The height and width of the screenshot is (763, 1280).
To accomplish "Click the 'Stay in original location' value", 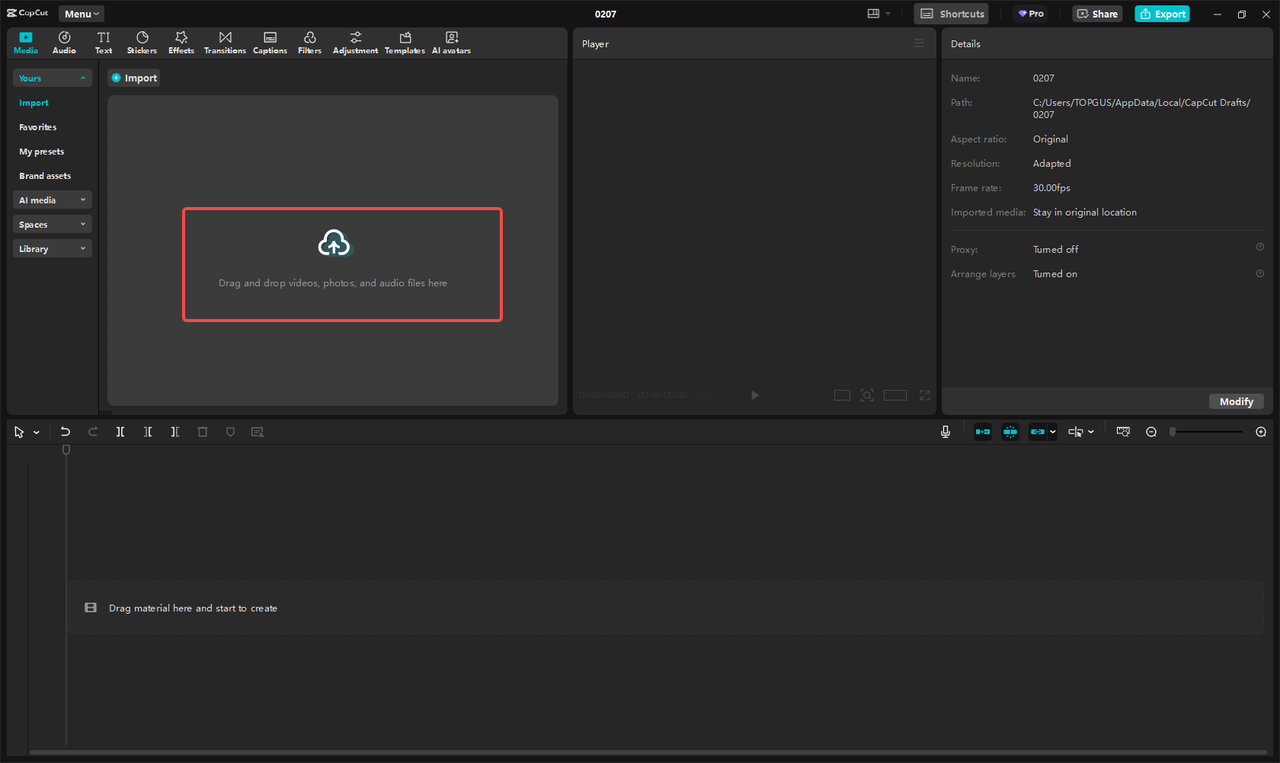I will pos(1085,212).
